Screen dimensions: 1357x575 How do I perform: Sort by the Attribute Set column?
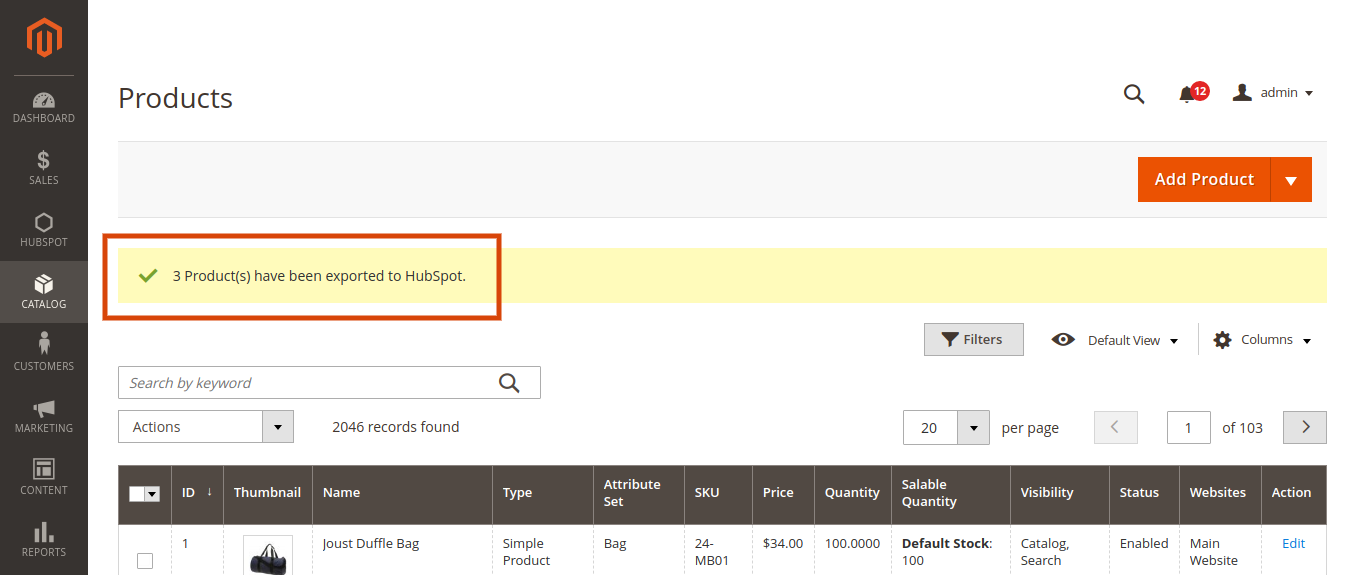pyautogui.click(x=638, y=493)
